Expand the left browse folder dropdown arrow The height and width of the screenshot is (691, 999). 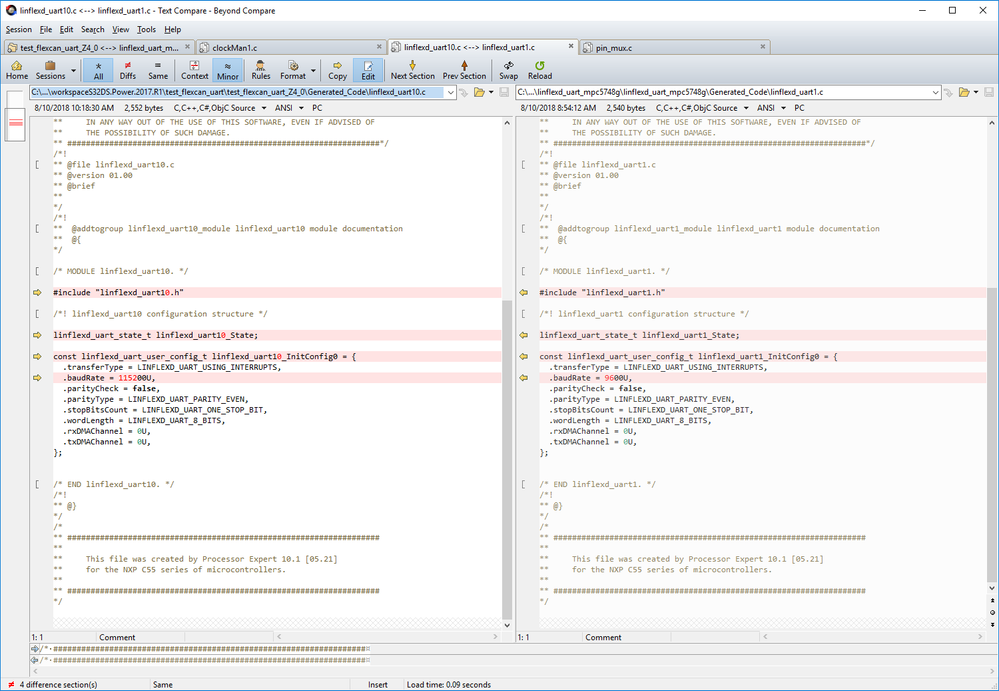[x=491, y=92]
